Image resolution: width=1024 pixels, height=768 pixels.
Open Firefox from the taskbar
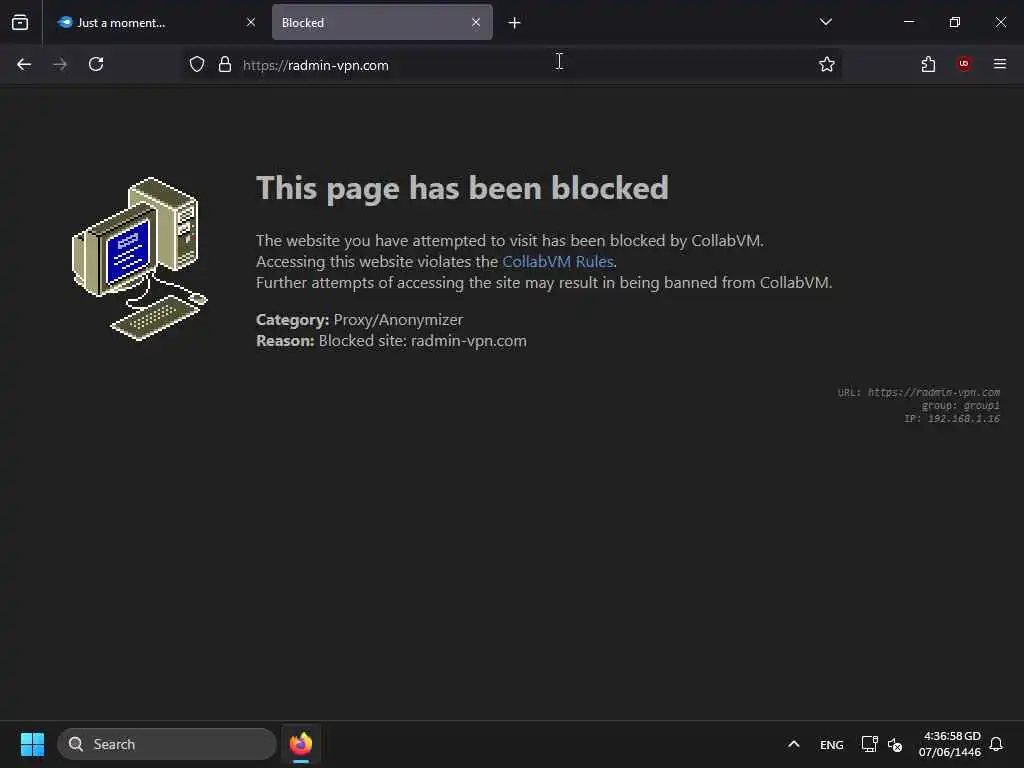click(301, 744)
